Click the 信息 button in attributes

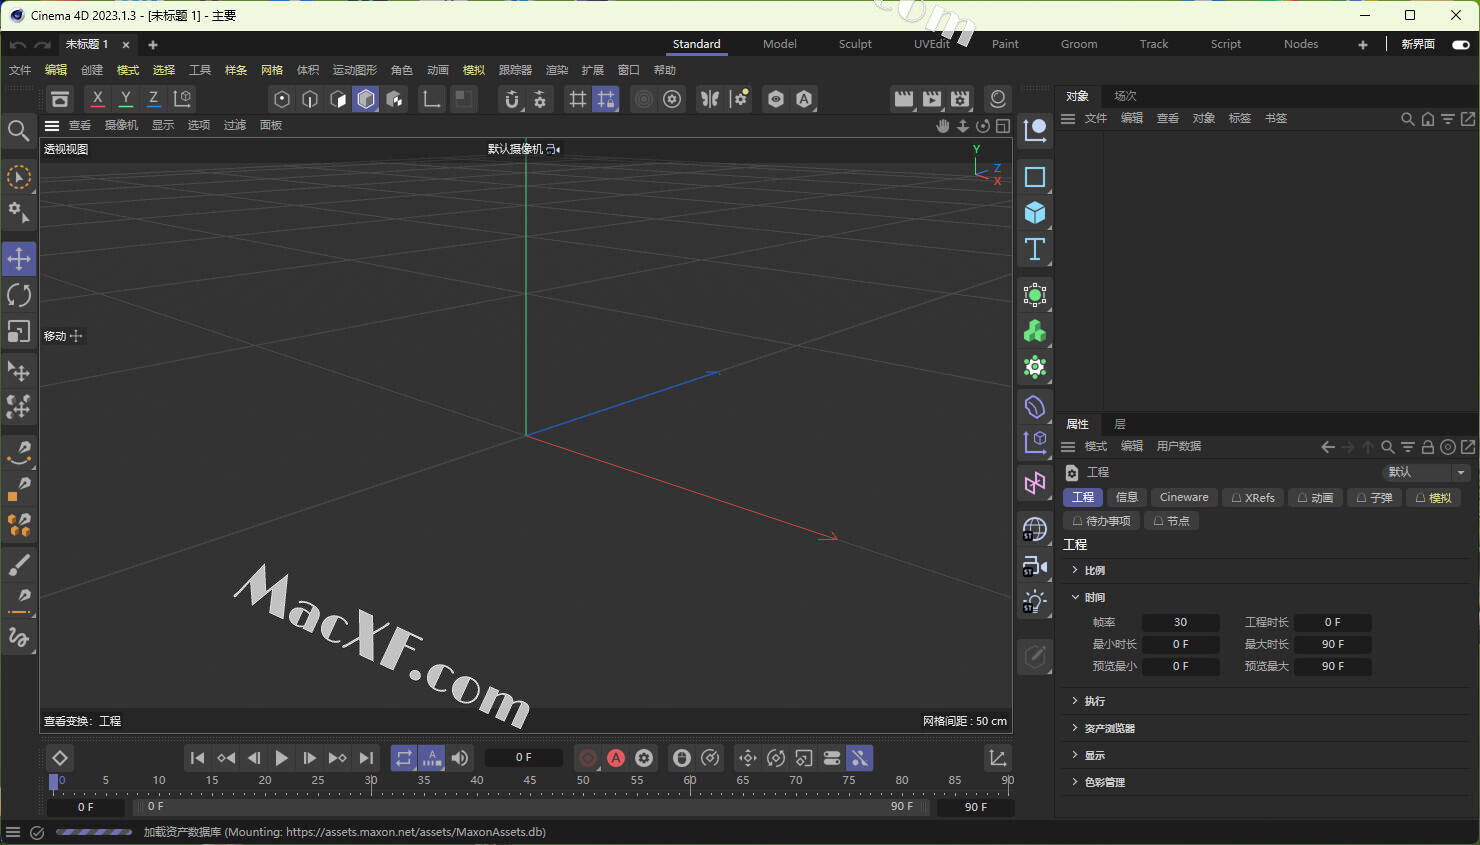tap(1127, 497)
